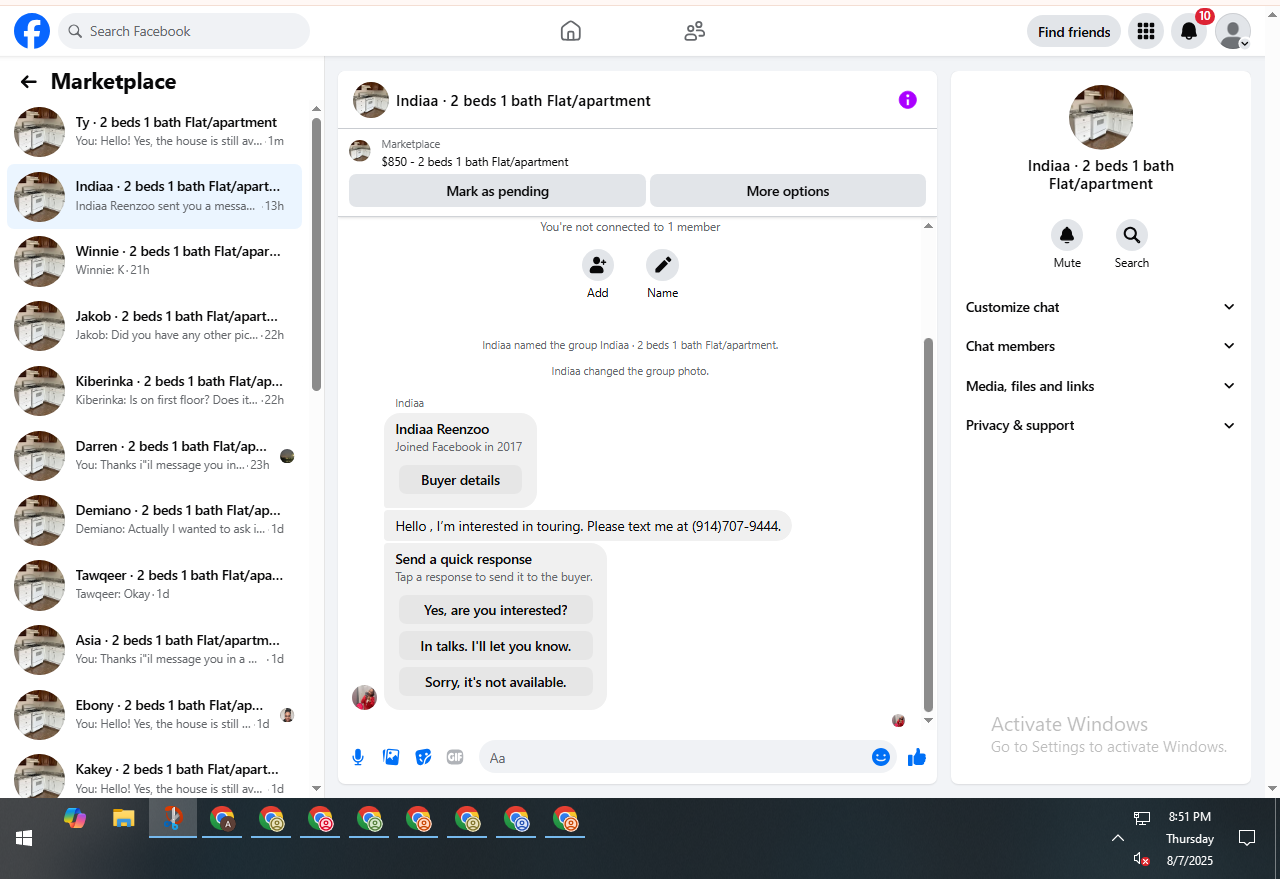
Task: Click the '$850 - 2 beds 1 bath Flat/apartment' listing text
Action: (x=475, y=162)
